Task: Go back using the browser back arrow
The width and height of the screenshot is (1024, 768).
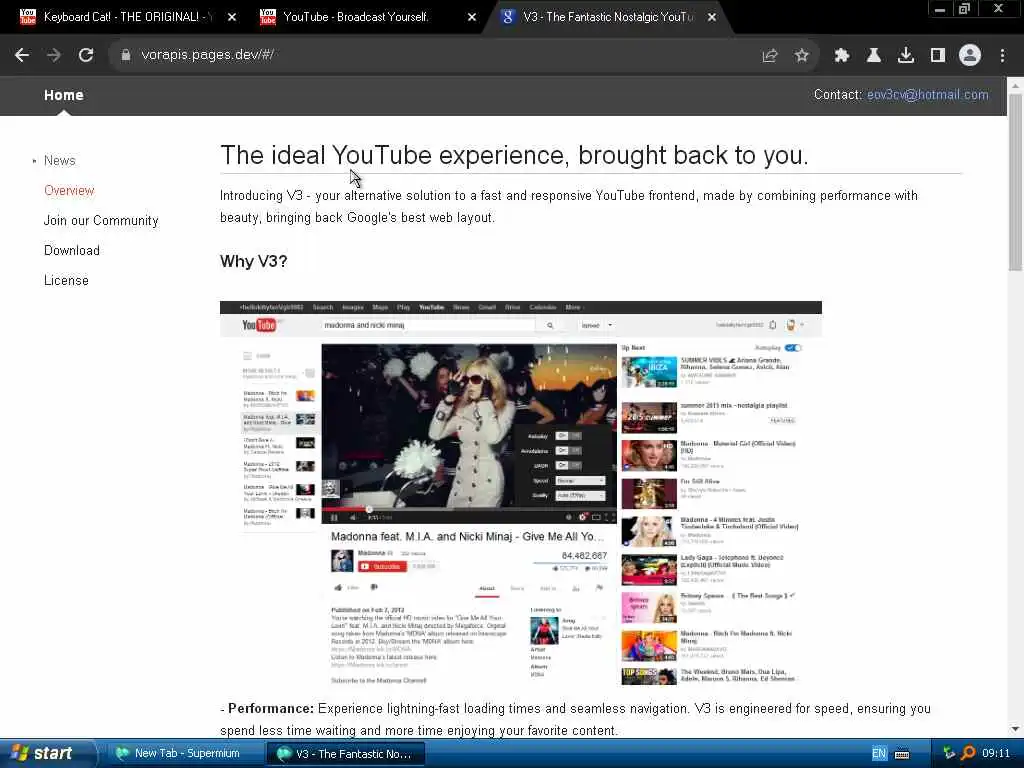Action: tap(22, 56)
